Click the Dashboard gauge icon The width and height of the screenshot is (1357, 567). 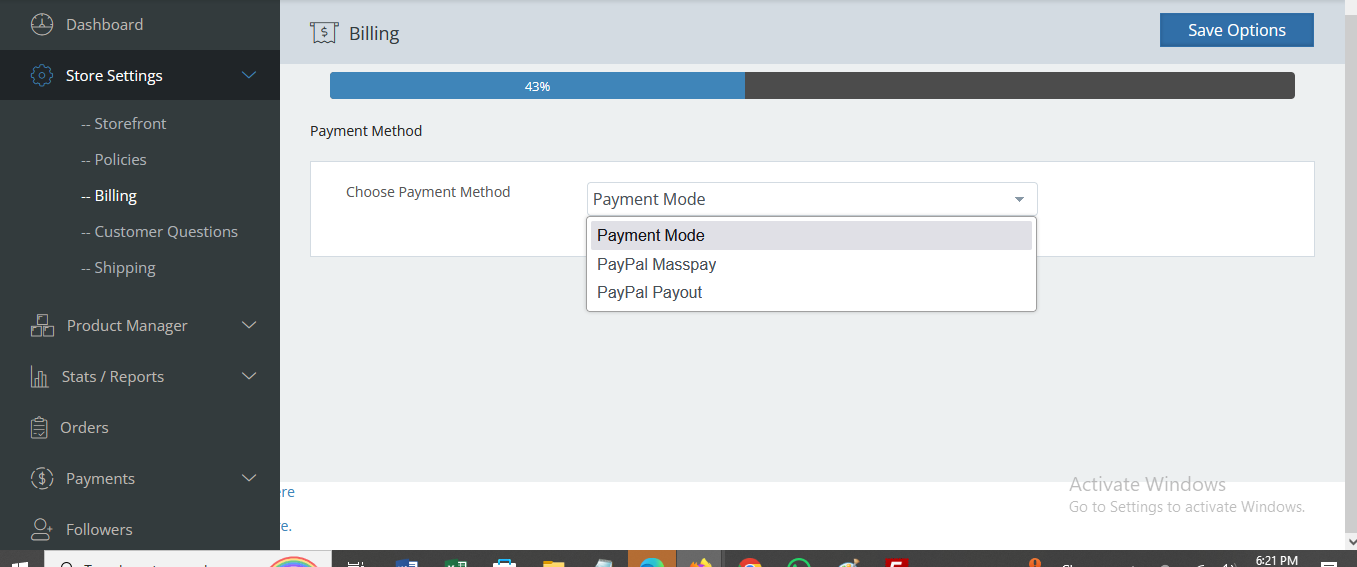coord(41,25)
